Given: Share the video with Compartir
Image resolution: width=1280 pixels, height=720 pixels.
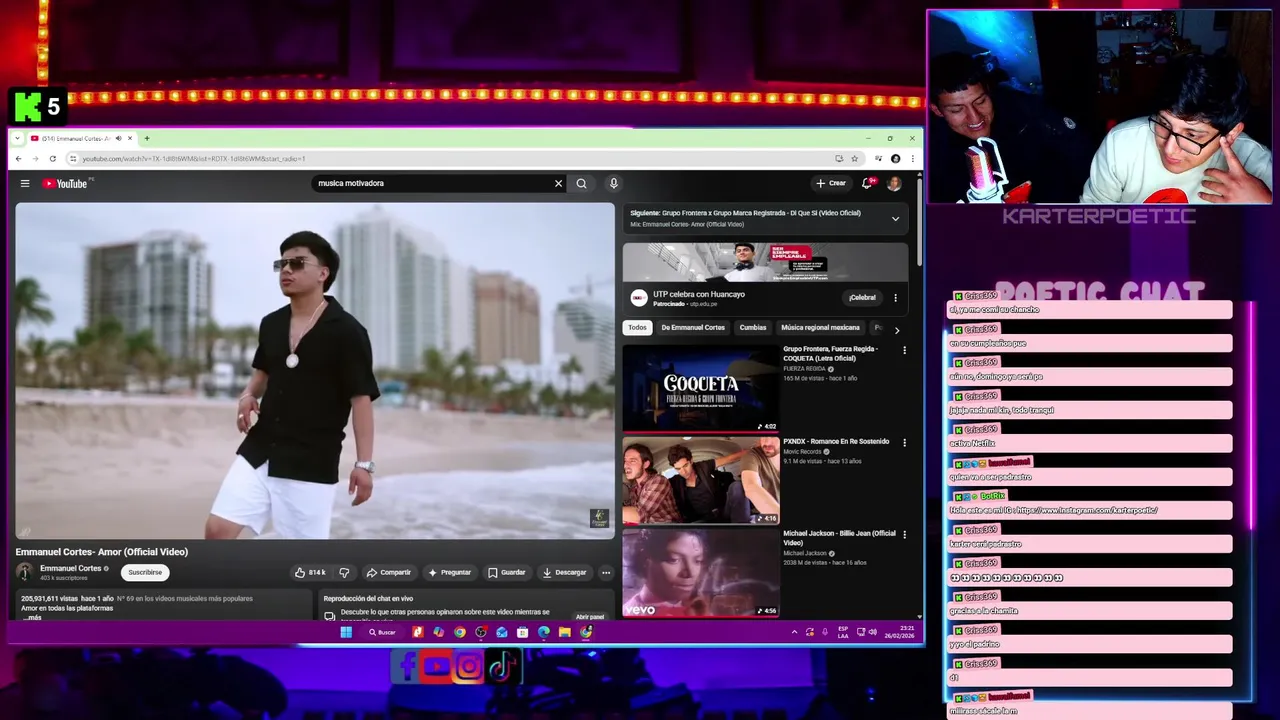Looking at the screenshot, I should point(389,572).
